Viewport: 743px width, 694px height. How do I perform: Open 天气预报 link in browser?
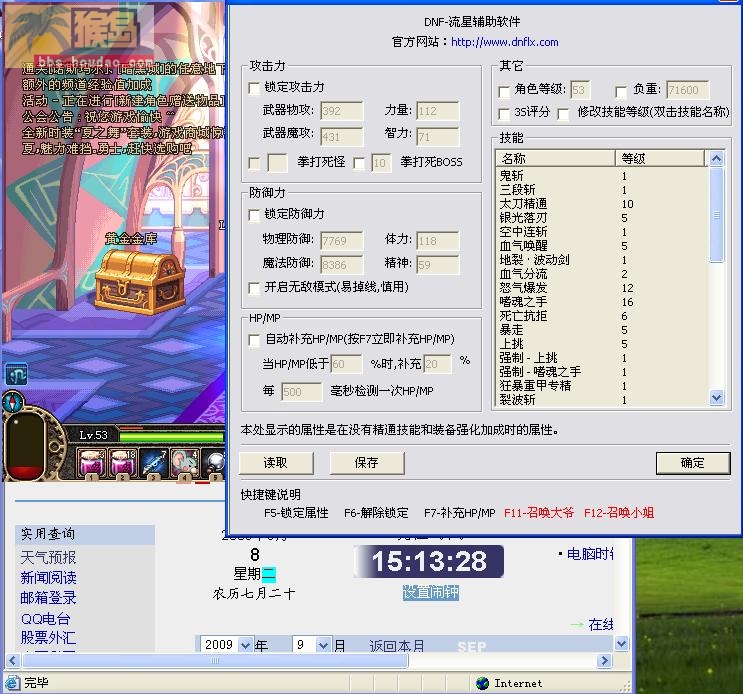click(48, 557)
